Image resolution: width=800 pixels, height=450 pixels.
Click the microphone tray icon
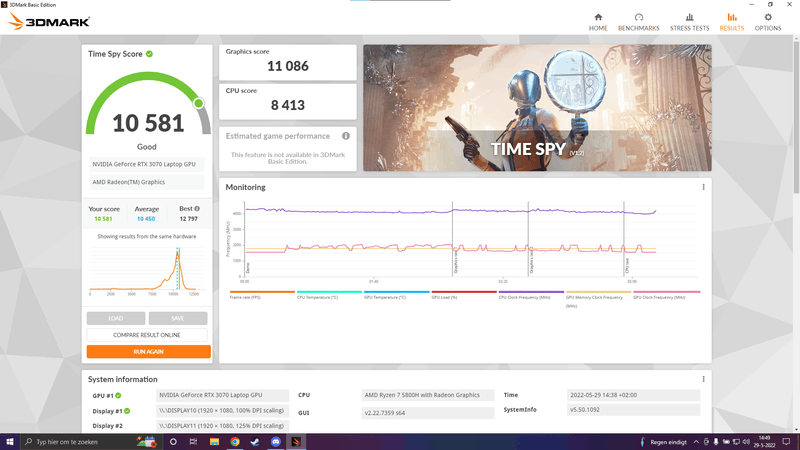tap(716, 442)
